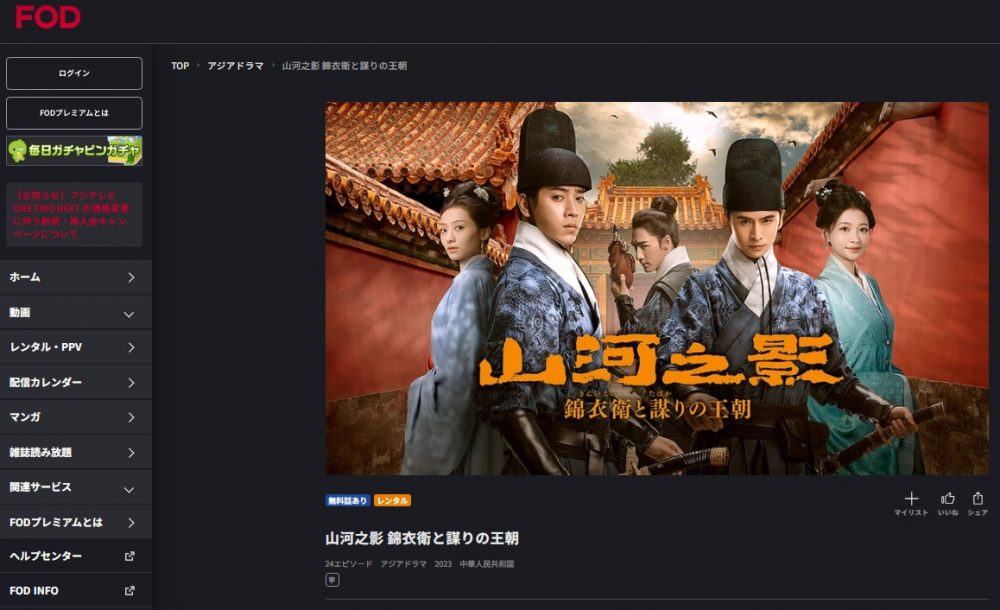The image size is (1000, 610).
Task: Go to マンガ menu item
Action: click(x=76, y=417)
